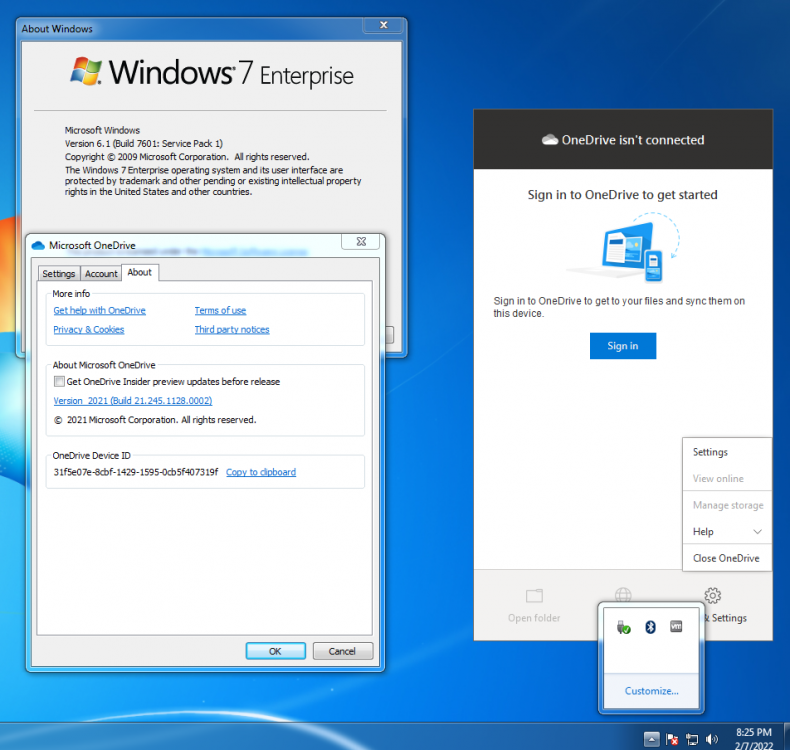The image size is (790, 750).
Task: Open the Bluetooth tray icon
Action: [x=650, y=627]
